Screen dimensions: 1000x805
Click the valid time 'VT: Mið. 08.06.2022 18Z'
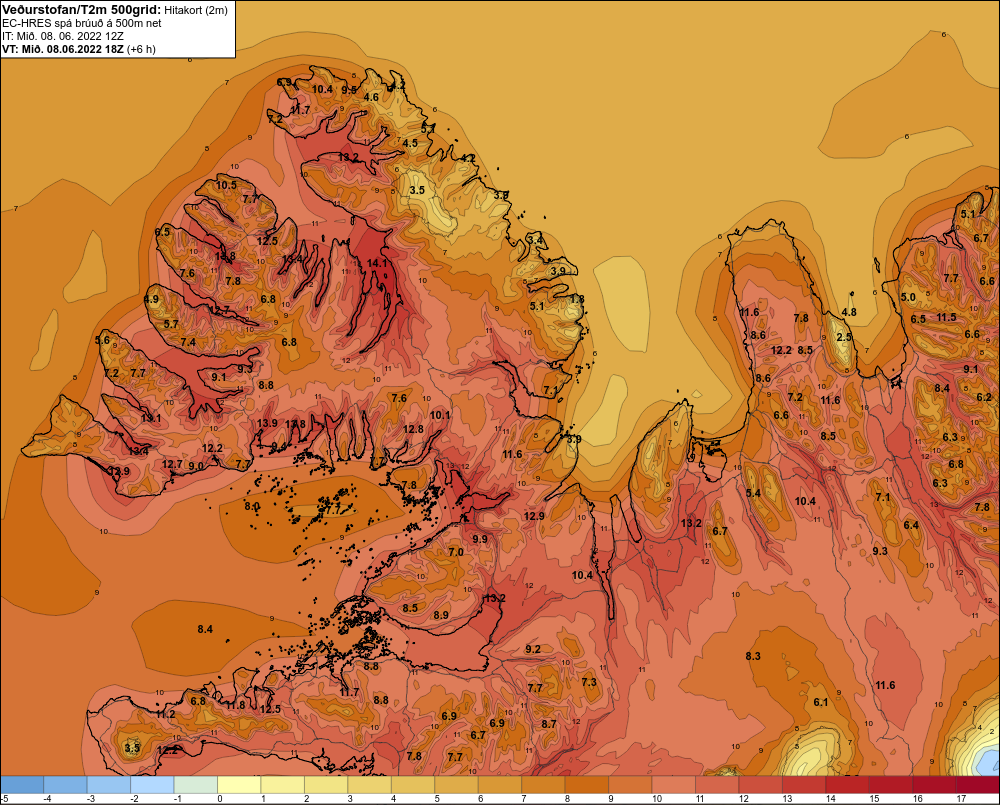[x=62, y=48]
